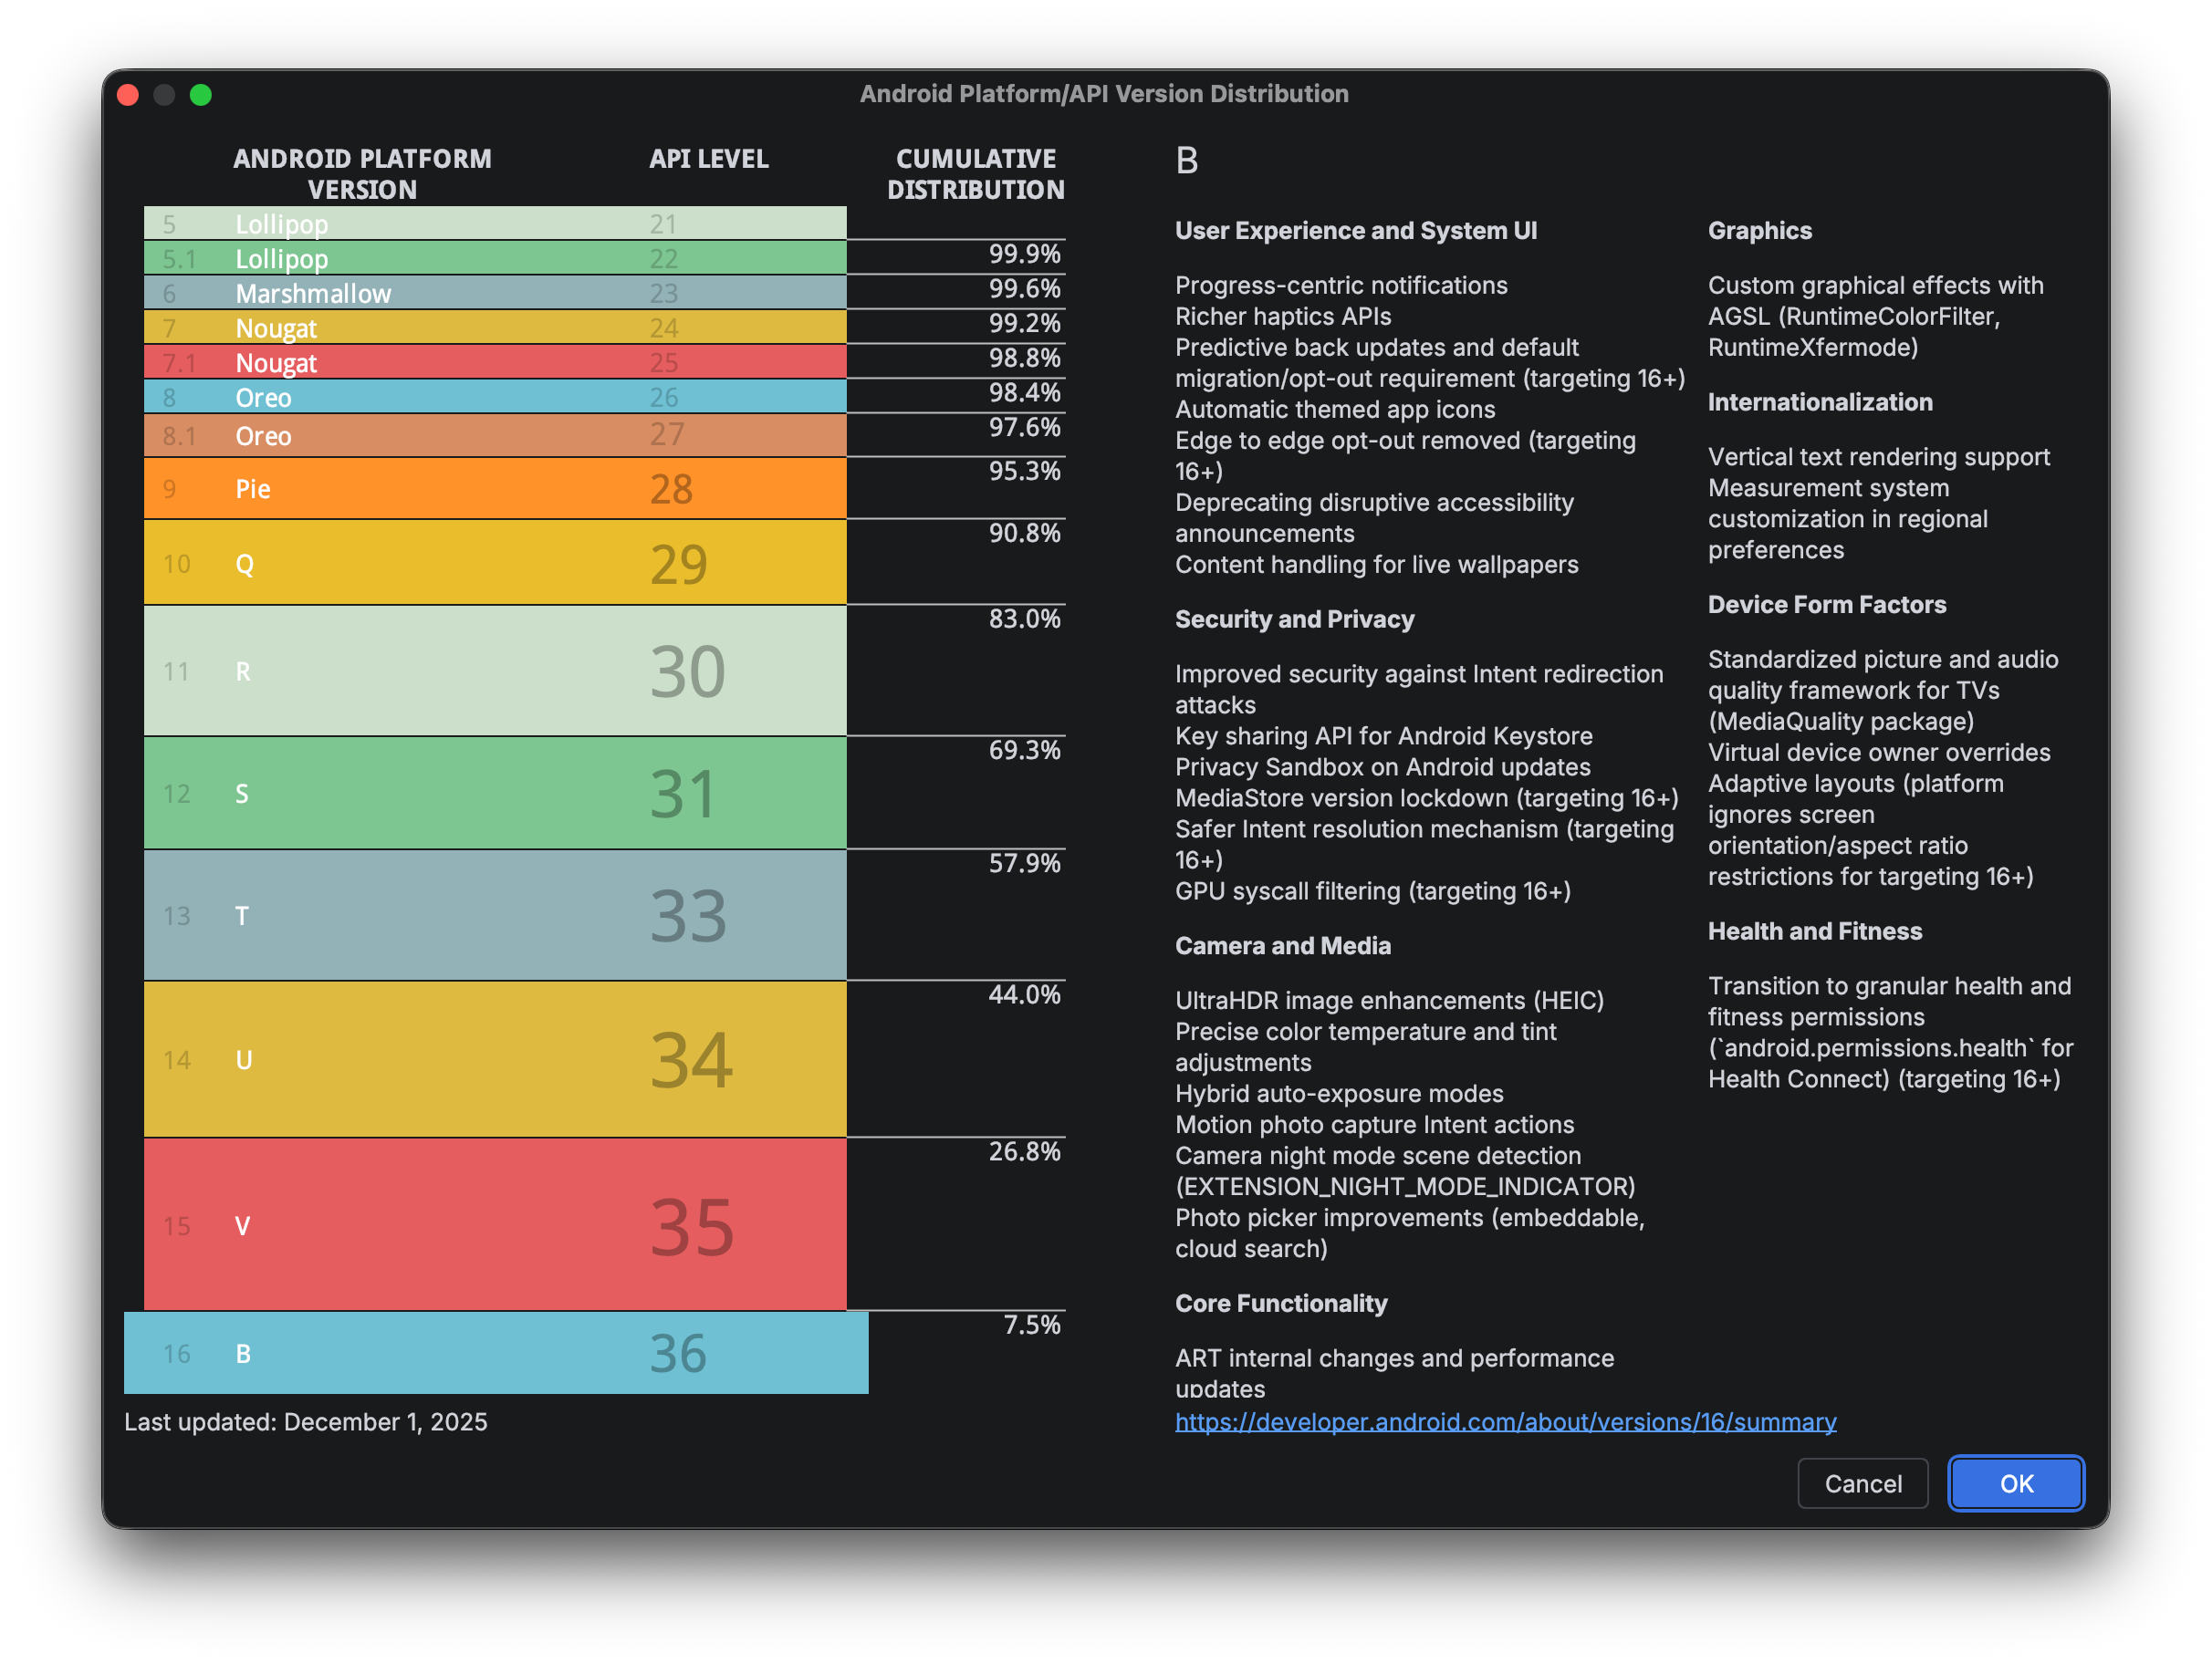
Task: Select the V API 35 row
Action: point(495,1225)
